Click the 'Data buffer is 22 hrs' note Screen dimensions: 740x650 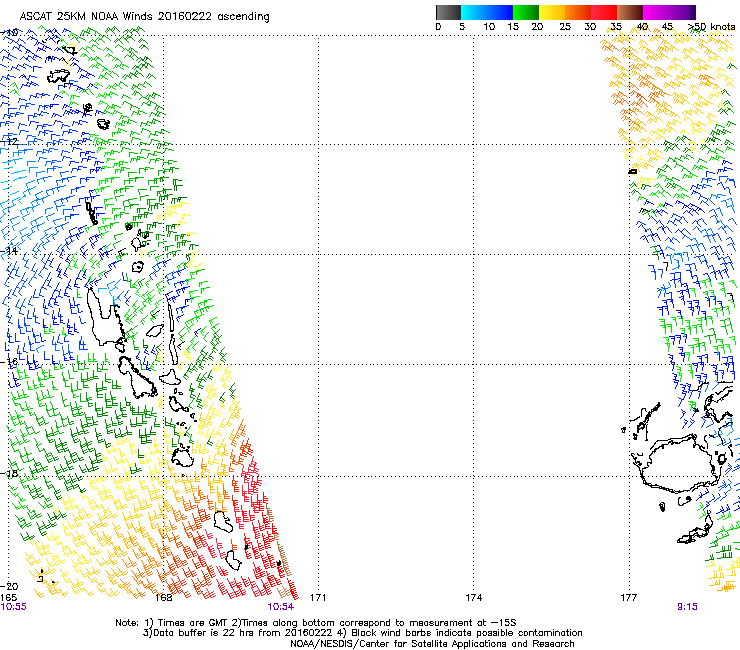click(x=362, y=633)
